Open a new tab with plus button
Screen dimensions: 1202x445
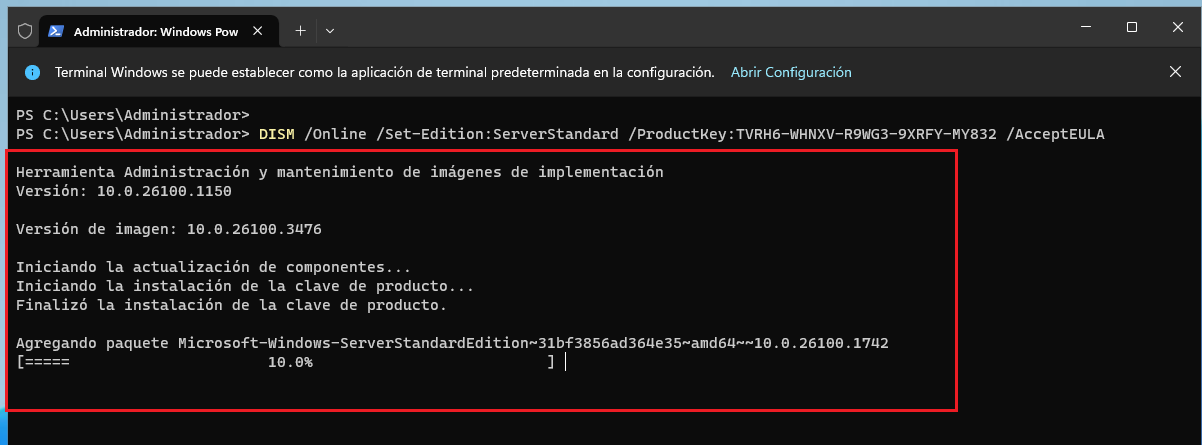click(300, 31)
